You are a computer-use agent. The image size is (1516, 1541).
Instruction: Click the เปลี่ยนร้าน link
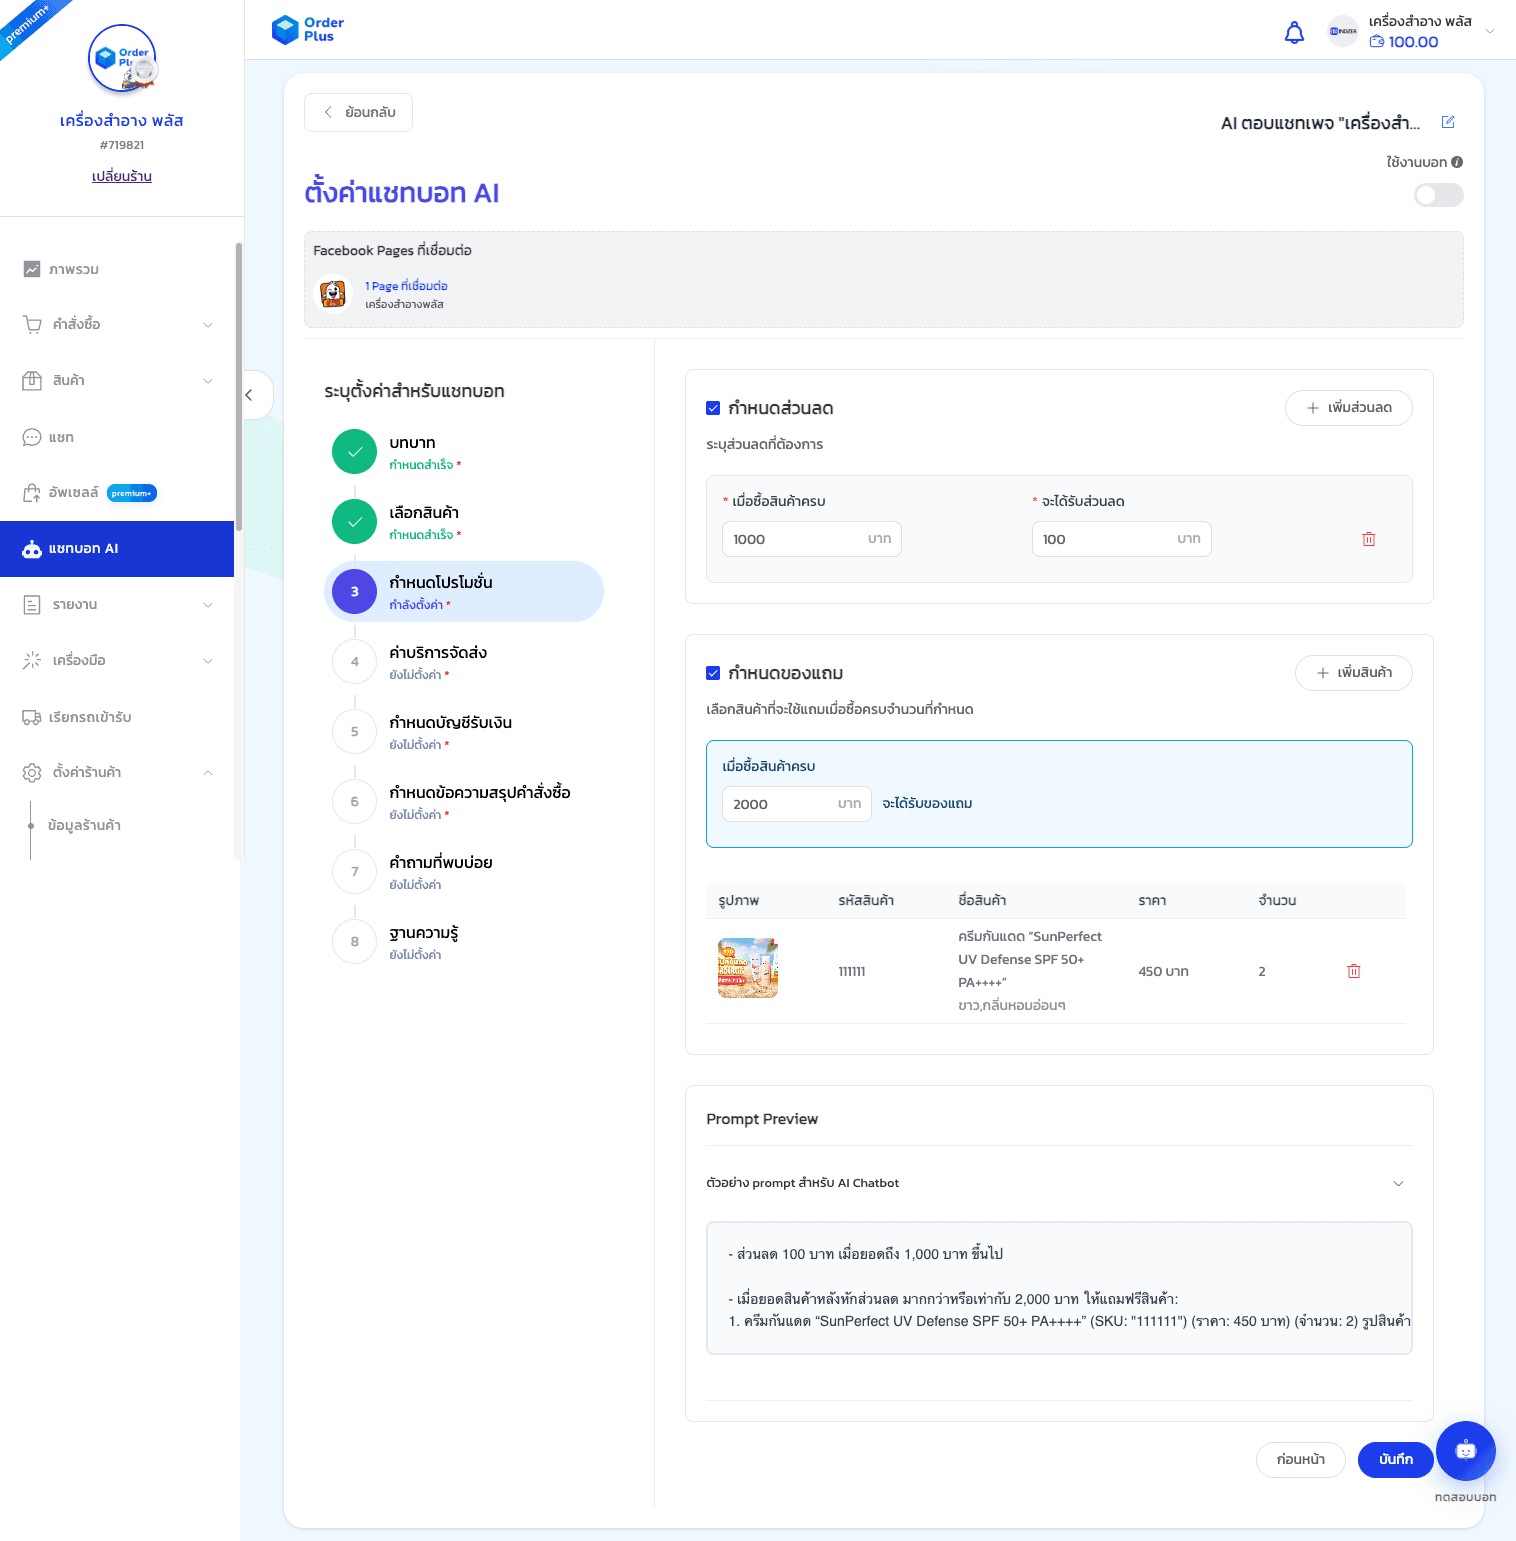pos(120,176)
